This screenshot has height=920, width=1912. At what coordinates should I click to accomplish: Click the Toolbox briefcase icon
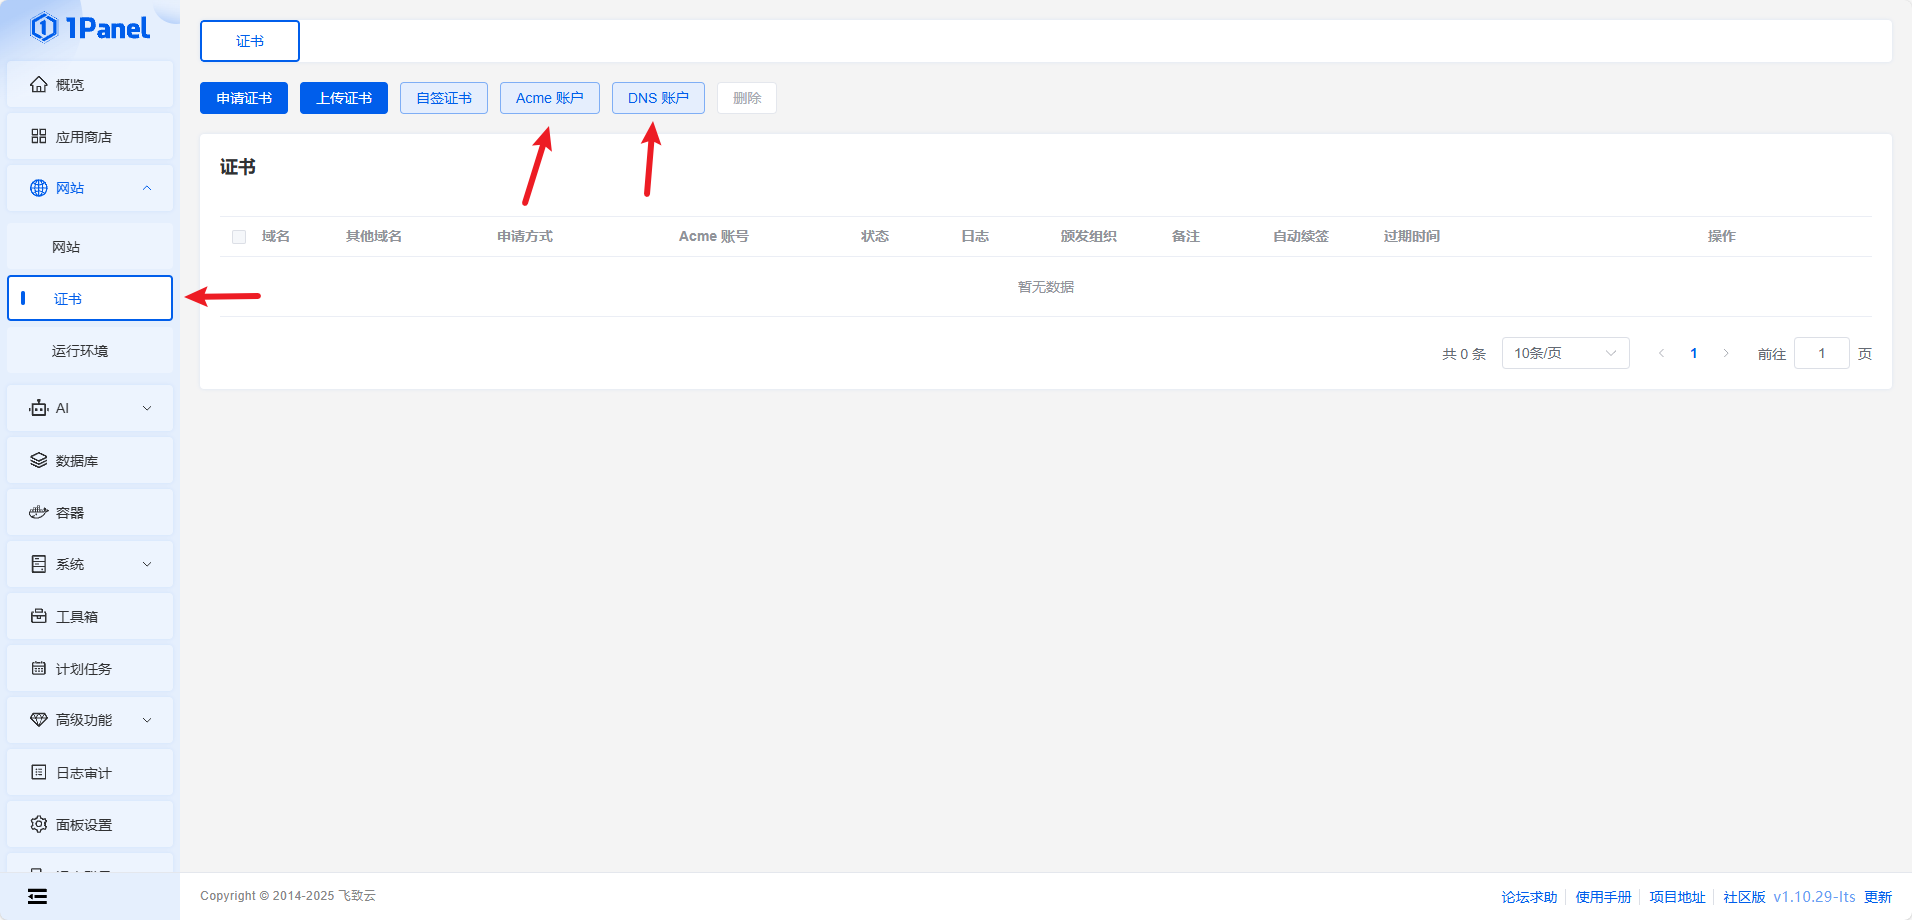tap(38, 617)
